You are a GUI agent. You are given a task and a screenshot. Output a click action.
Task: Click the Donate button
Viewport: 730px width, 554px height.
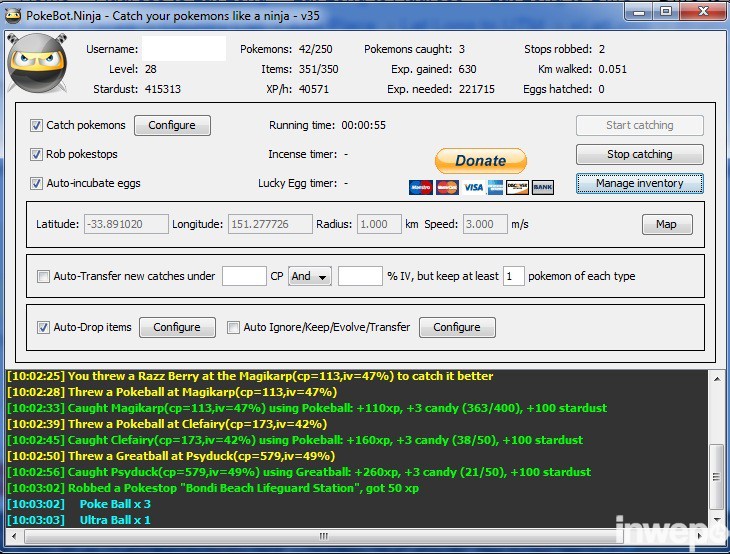pyautogui.click(x=481, y=161)
